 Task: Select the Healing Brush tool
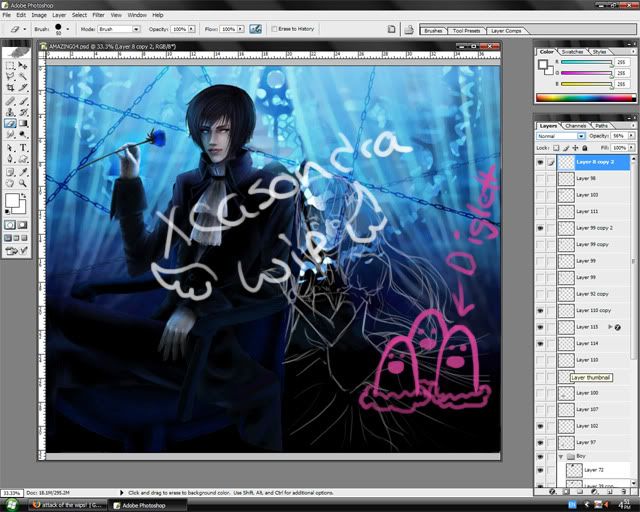click(10, 101)
